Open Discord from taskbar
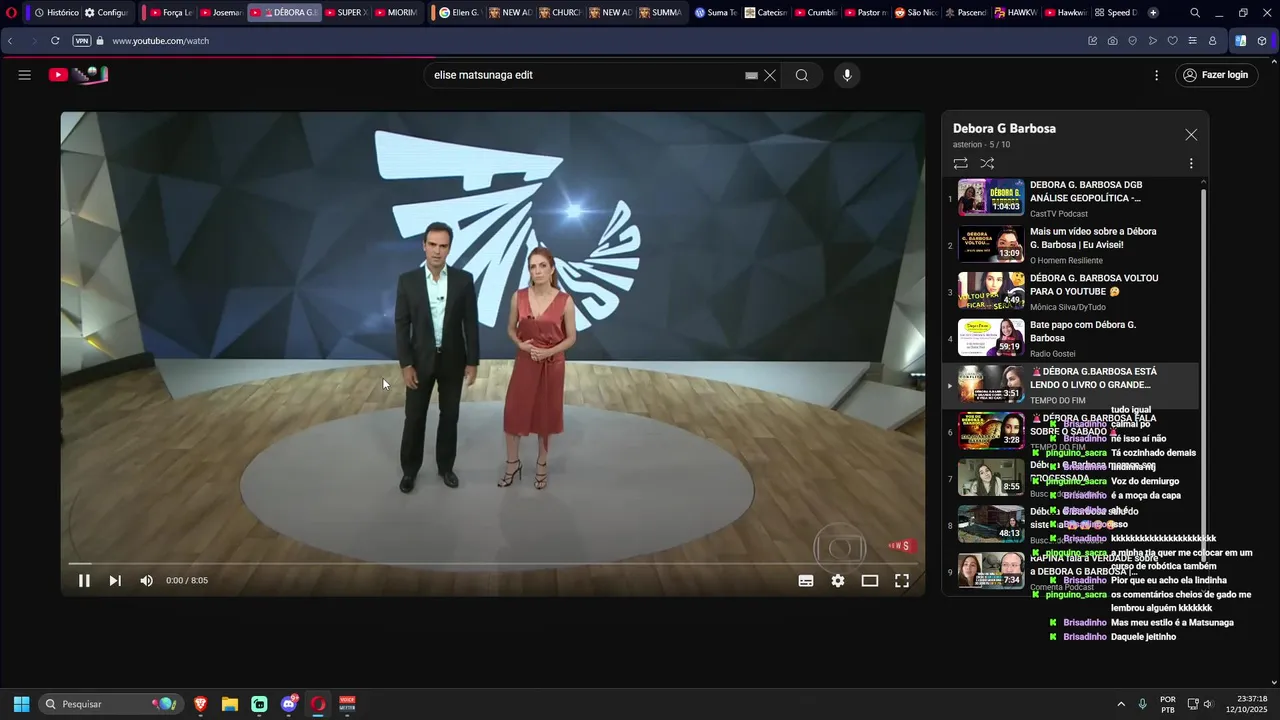This screenshot has width=1280, height=720. 289,704
